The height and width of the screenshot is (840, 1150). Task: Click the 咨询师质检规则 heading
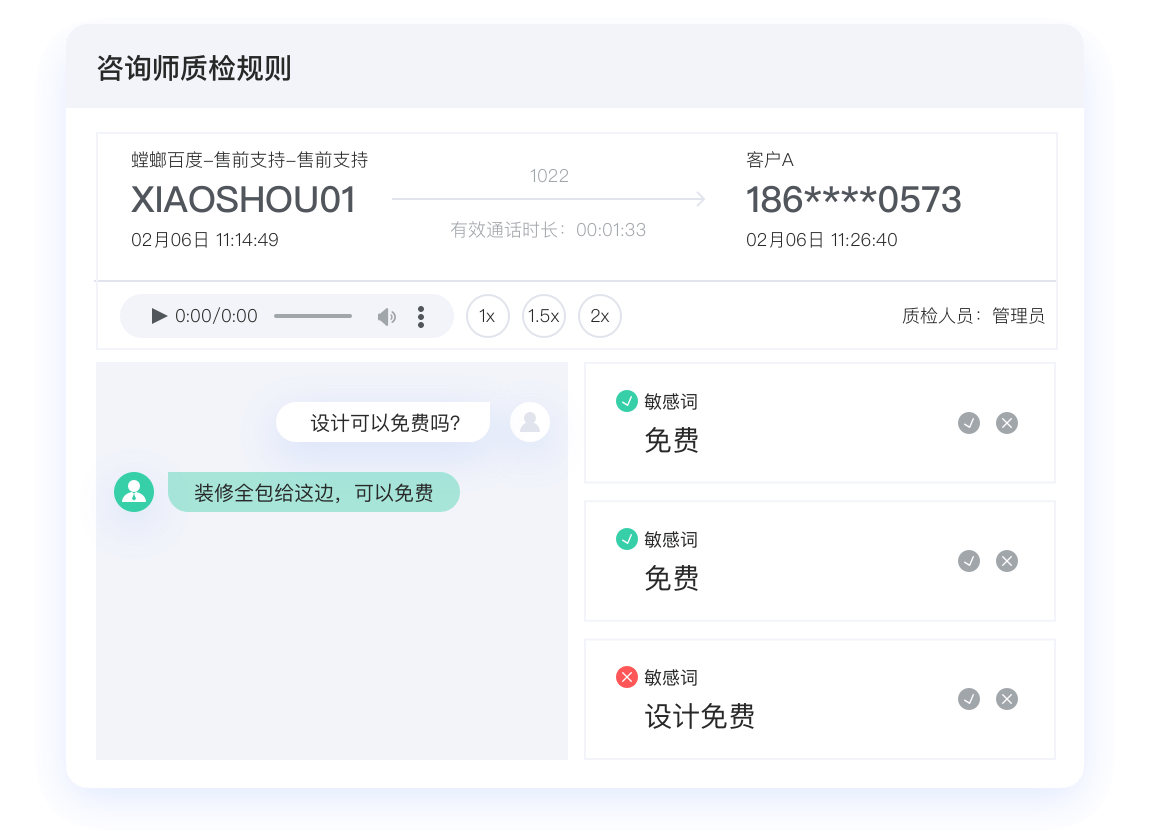pos(194,68)
